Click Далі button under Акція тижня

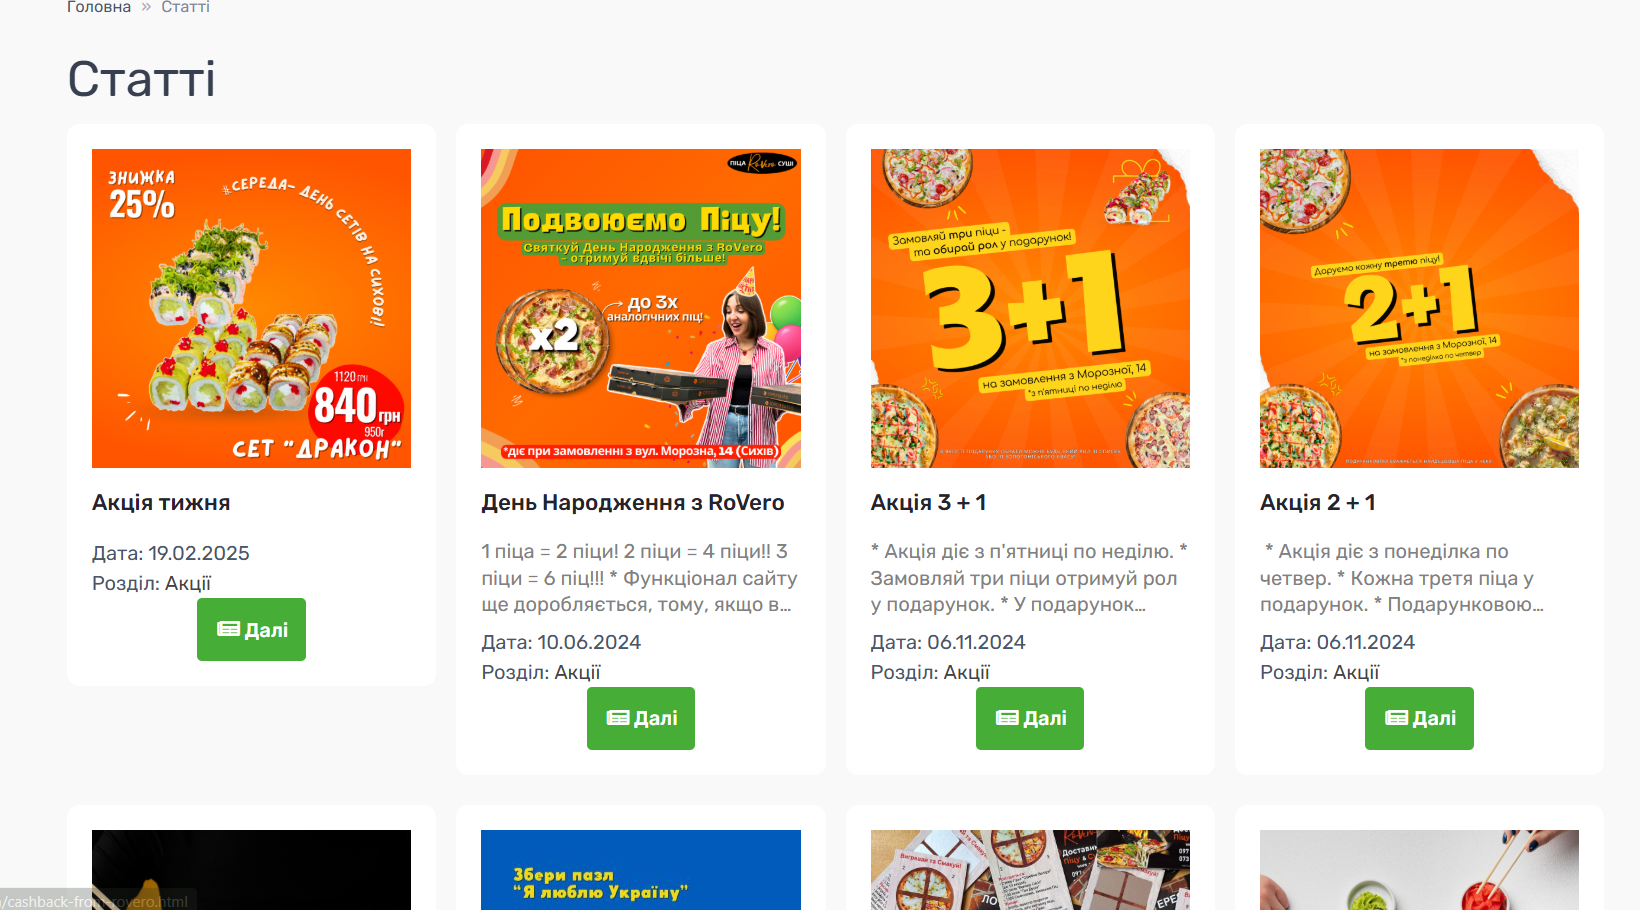pos(251,629)
